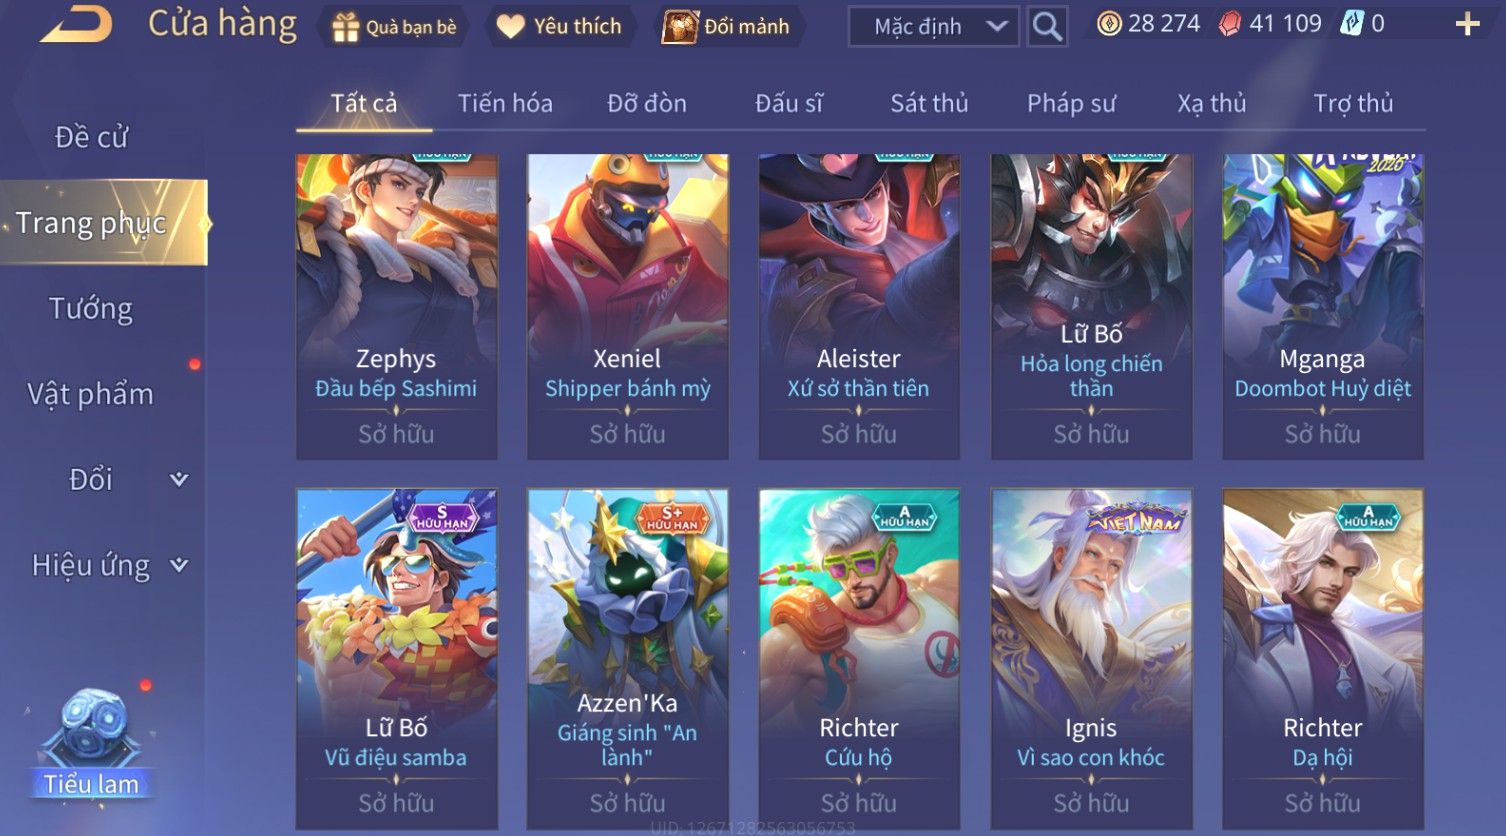
Task: Tap the blue voucher currency icon
Action: coord(1352,24)
